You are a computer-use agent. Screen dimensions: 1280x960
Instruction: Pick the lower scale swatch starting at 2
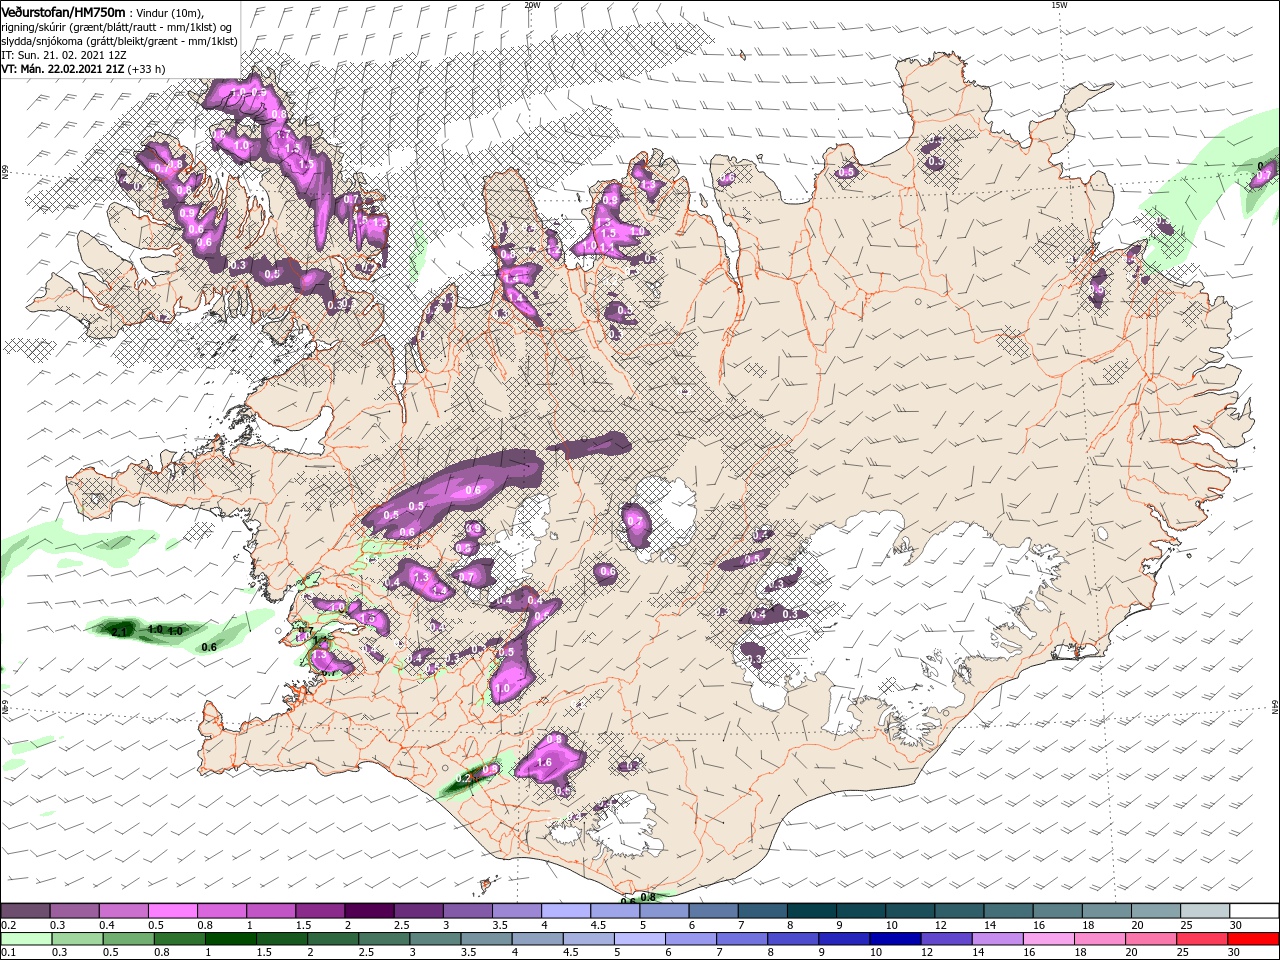click(x=333, y=939)
